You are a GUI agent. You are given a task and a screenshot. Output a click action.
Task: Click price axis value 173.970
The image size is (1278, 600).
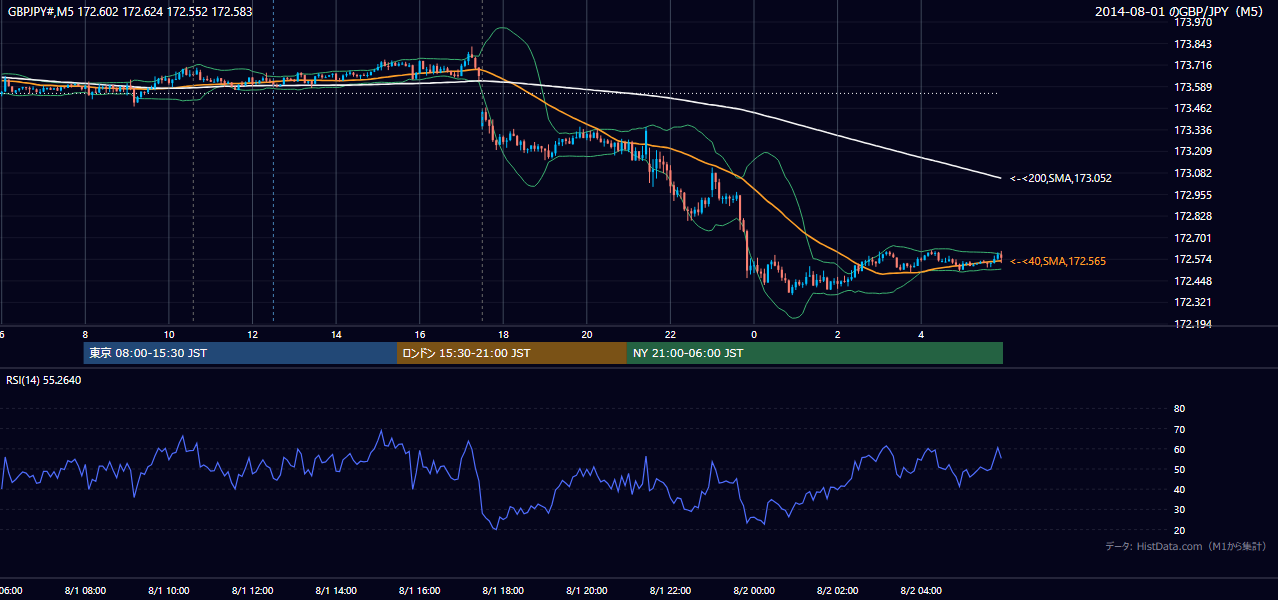(x=1193, y=22)
